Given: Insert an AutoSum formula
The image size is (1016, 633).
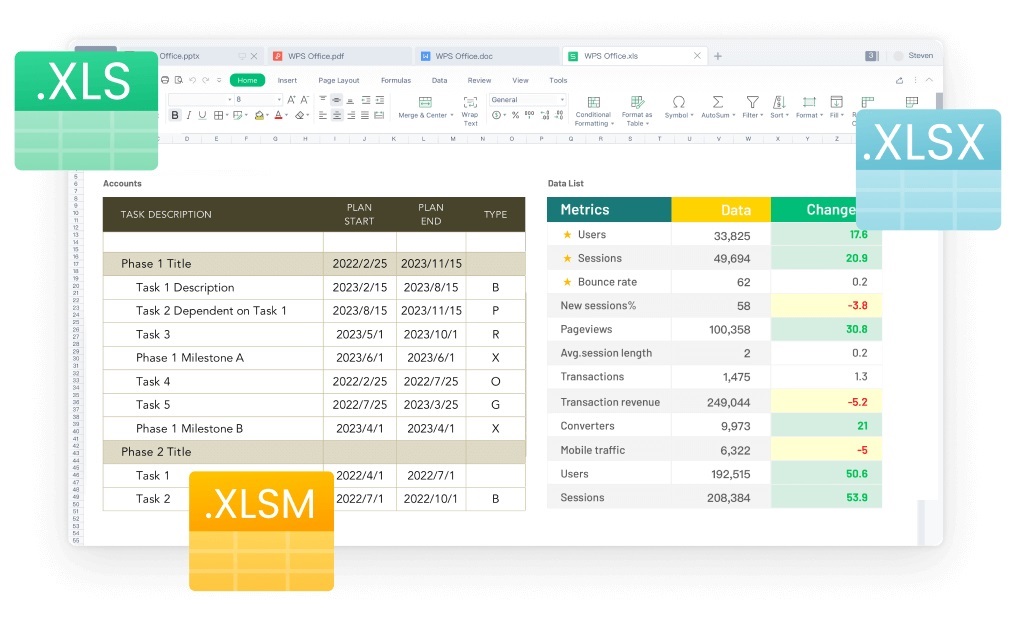Looking at the screenshot, I should [x=717, y=100].
